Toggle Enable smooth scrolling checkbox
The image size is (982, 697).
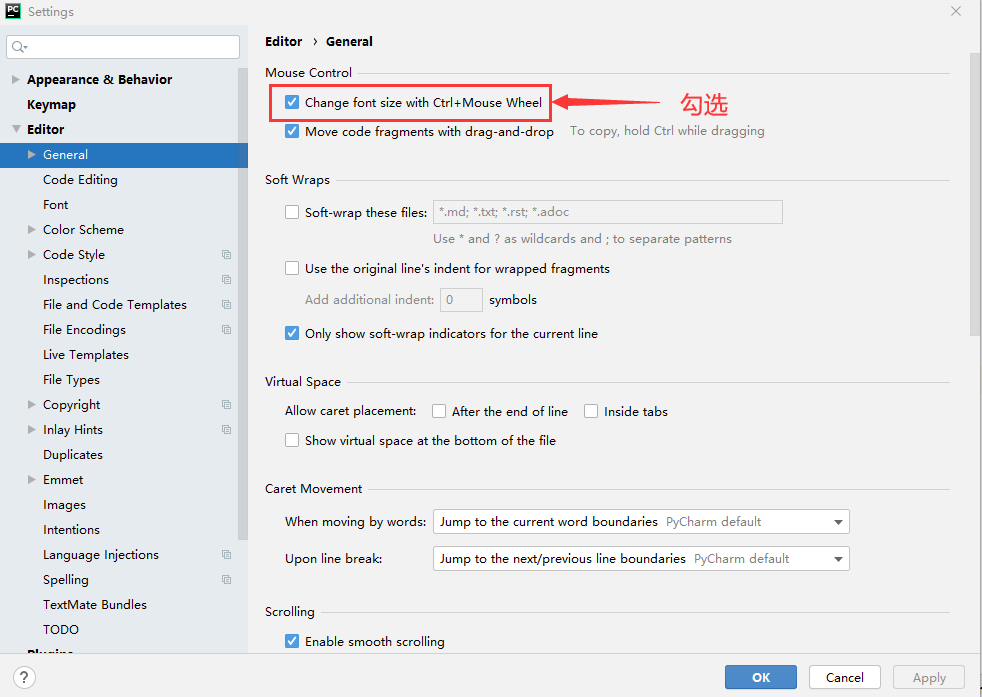(x=292, y=641)
